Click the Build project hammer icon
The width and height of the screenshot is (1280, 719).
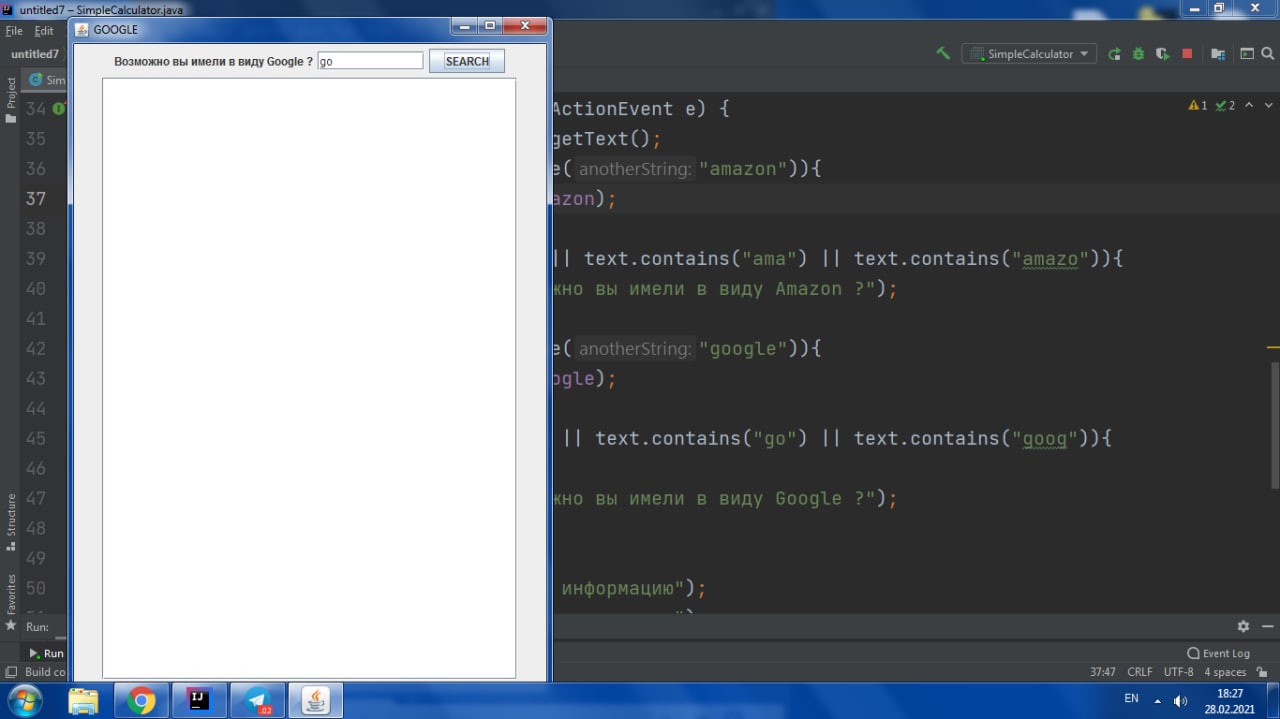pyautogui.click(x=943, y=54)
